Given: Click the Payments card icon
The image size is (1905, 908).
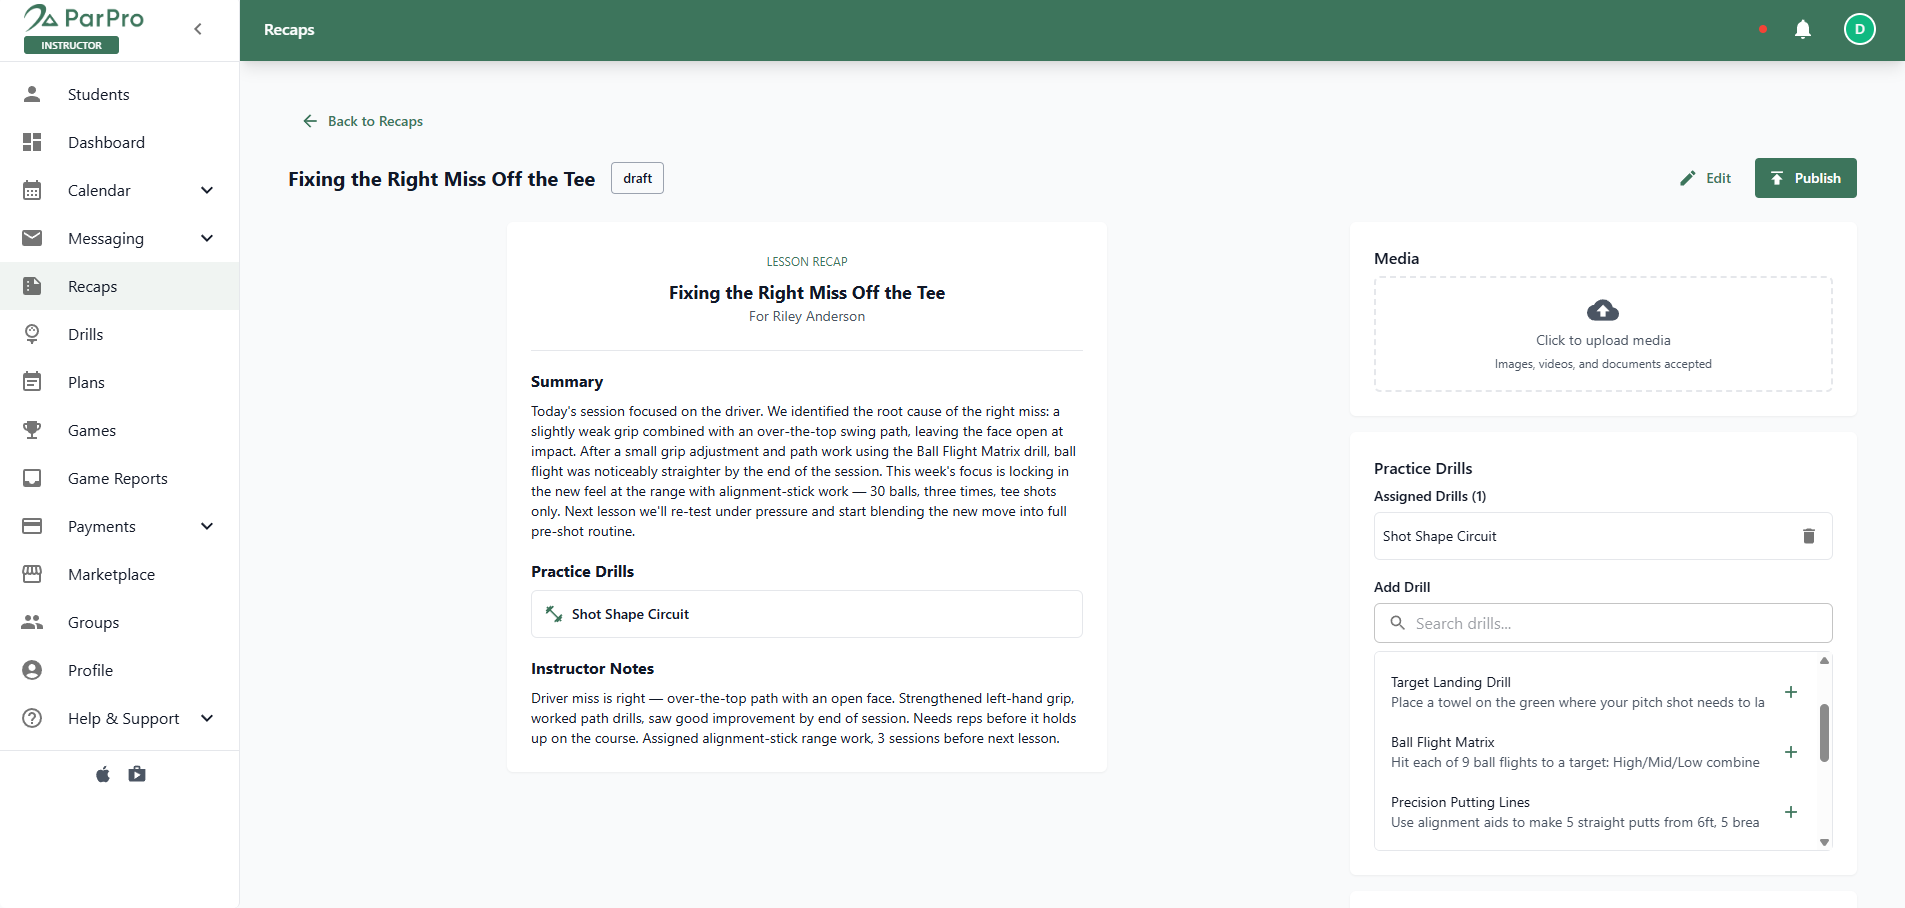Looking at the screenshot, I should coord(32,526).
